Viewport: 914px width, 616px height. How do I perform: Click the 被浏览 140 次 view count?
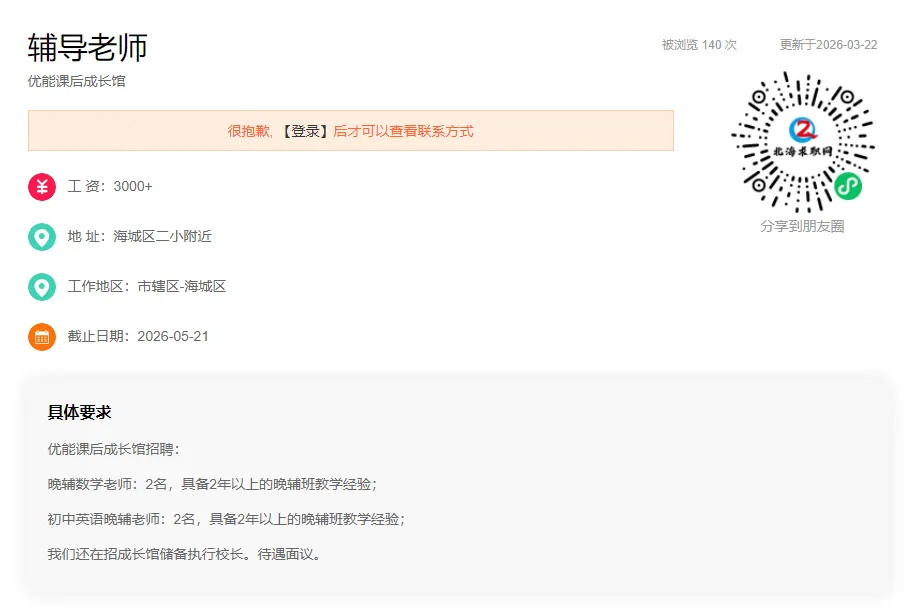click(x=699, y=45)
